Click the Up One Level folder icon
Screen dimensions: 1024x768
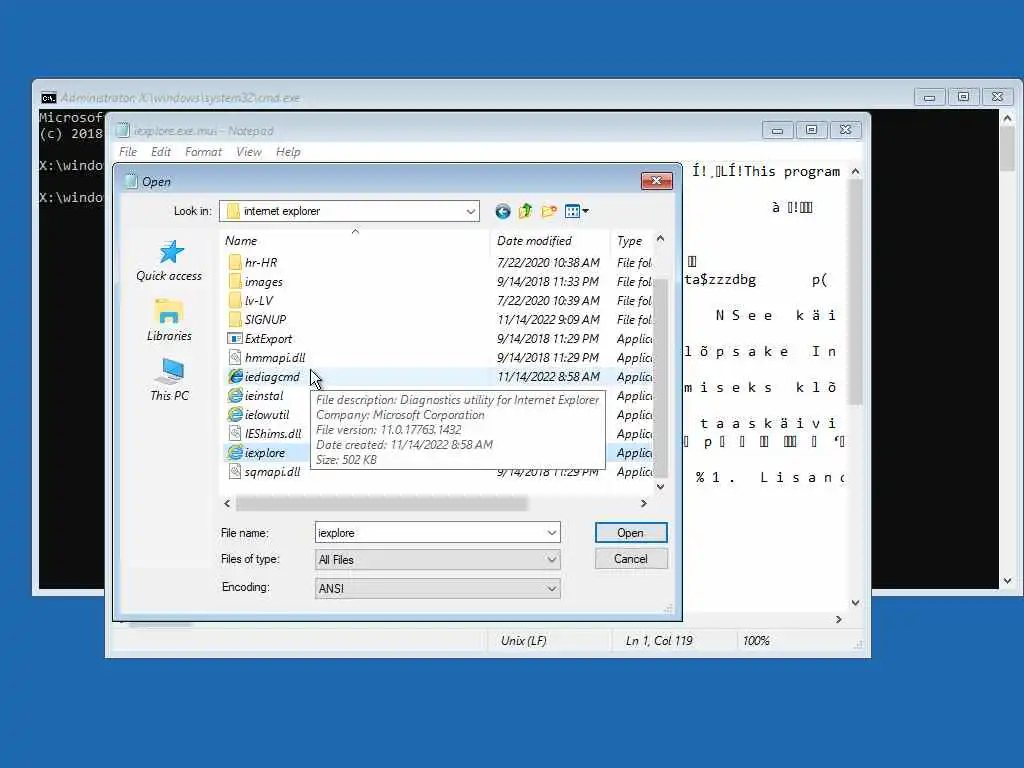coord(525,211)
